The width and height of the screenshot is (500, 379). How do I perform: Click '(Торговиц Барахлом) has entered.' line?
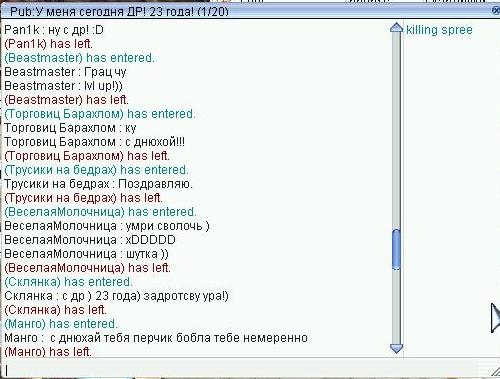coord(100,114)
